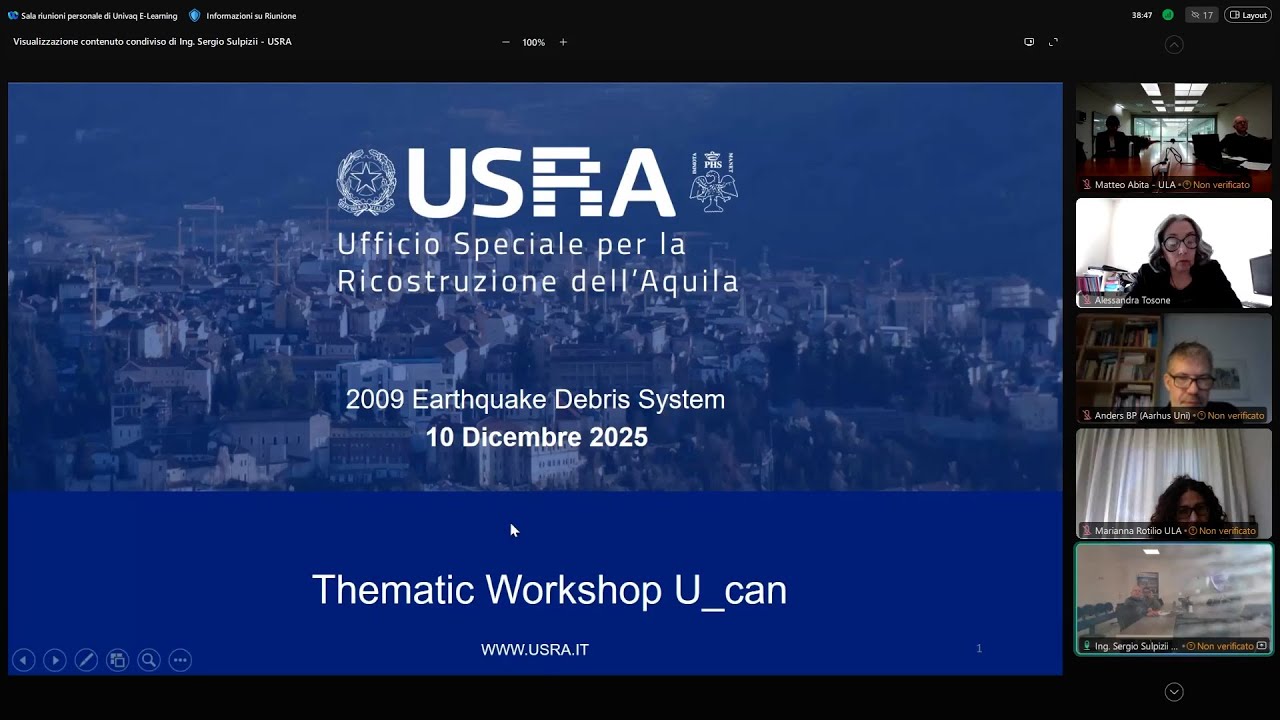Click the Webex meeting room title icon
1280x720 pixels.
[13, 15]
